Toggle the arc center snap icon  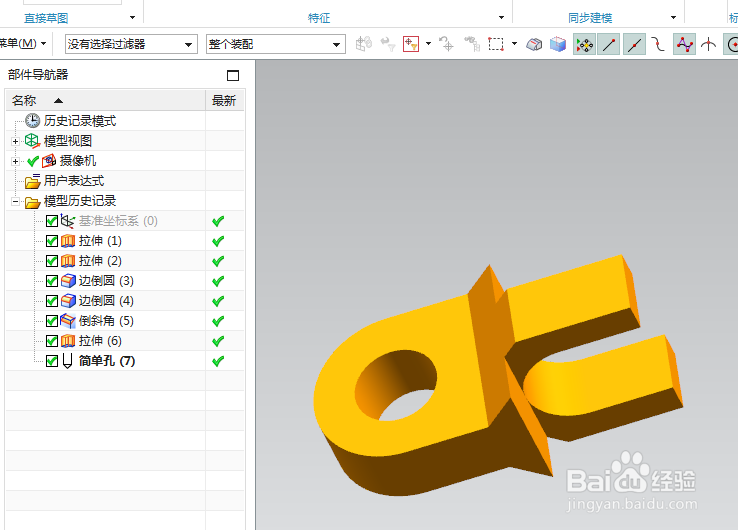coord(731,45)
